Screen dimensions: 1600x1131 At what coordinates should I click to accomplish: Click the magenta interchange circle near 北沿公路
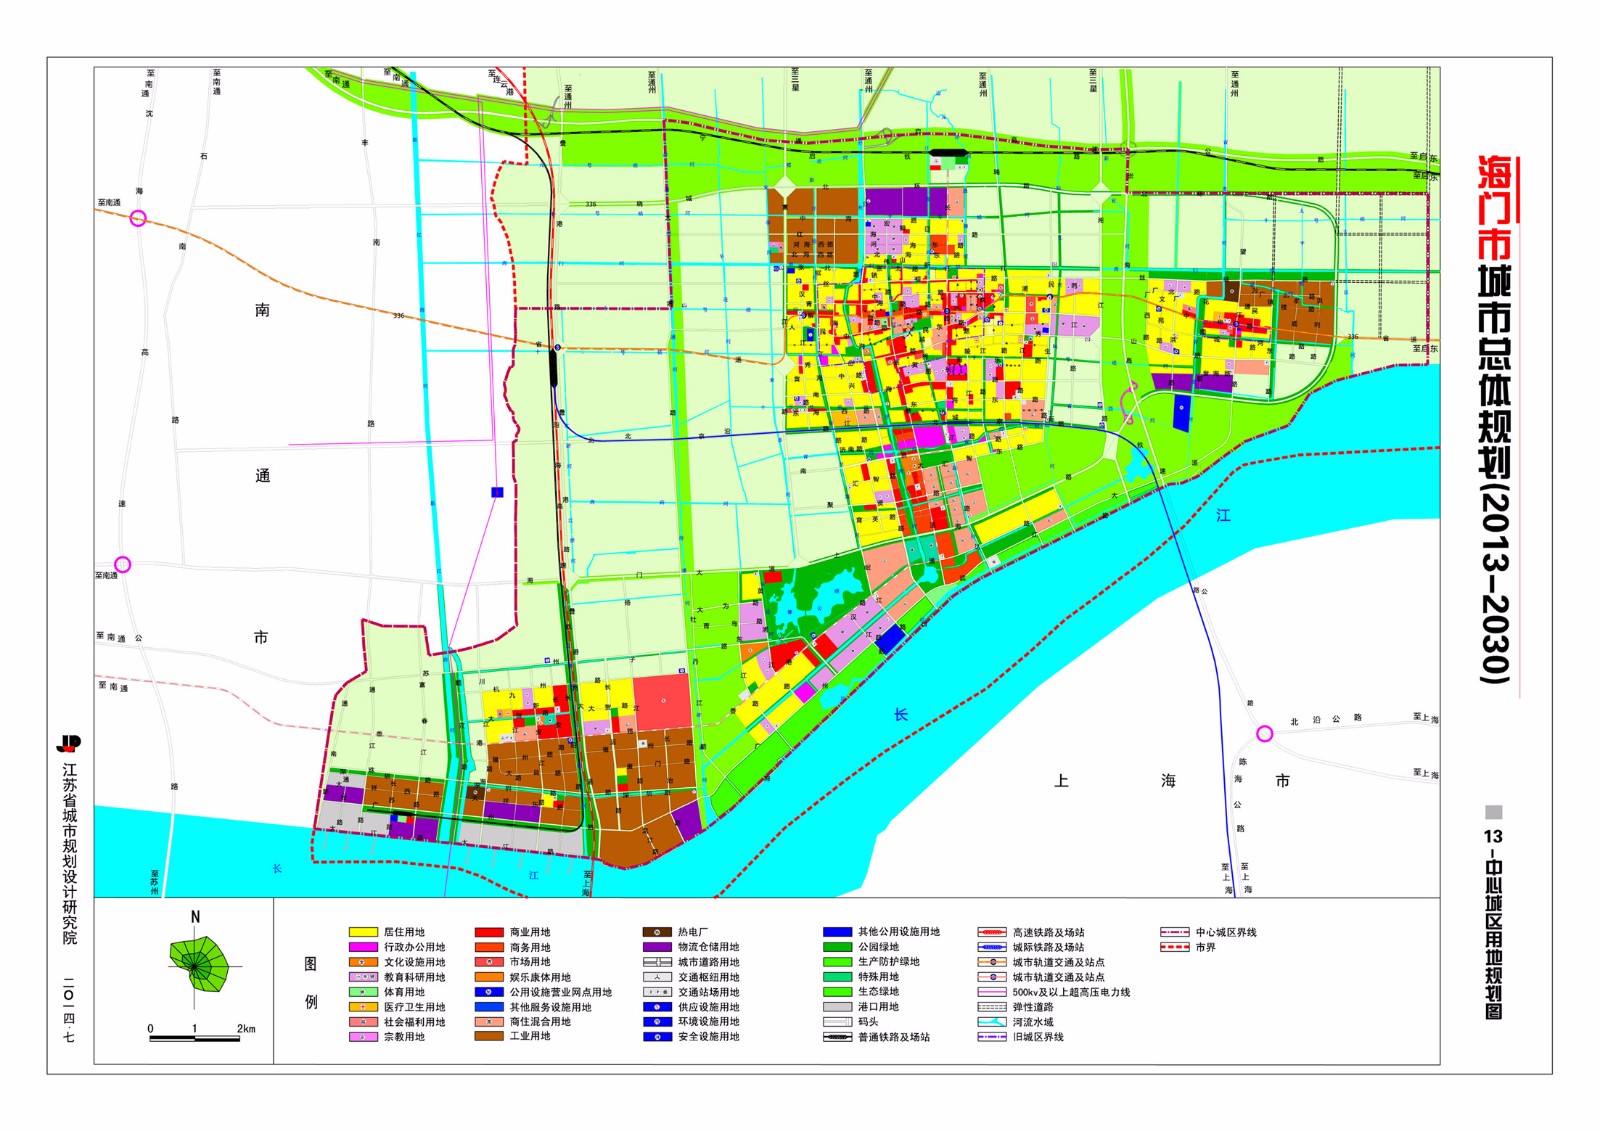(x=1264, y=734)
